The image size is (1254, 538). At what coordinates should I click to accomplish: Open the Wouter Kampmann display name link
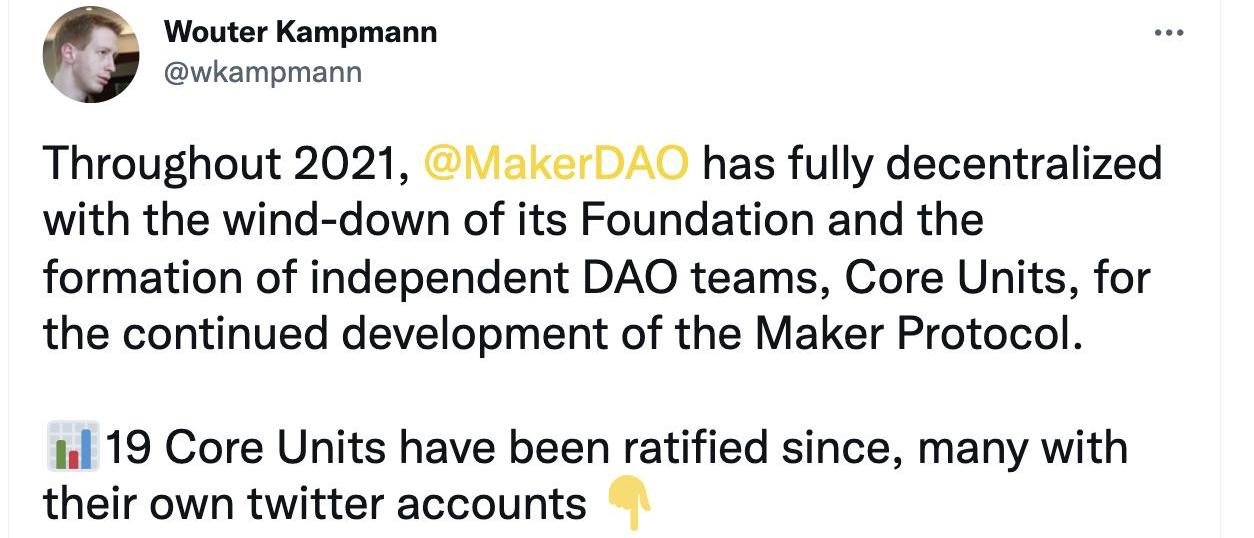pos(300,32)
